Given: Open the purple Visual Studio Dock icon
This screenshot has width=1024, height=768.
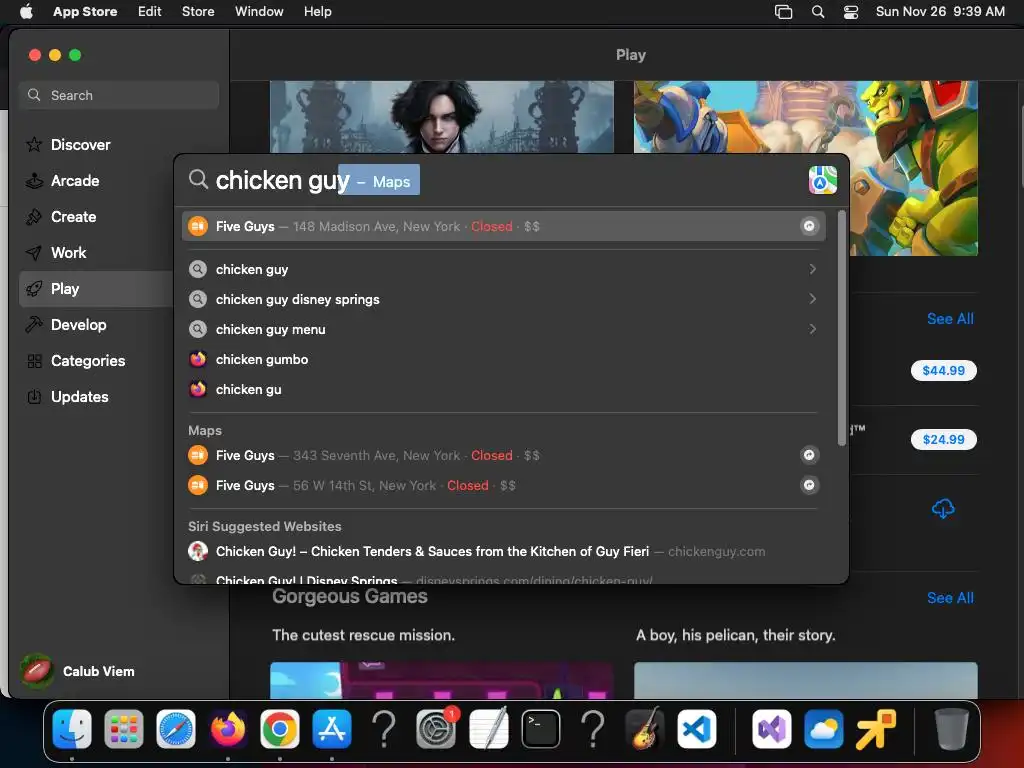Looking at the screenshot, I should [x=772, y=728].
